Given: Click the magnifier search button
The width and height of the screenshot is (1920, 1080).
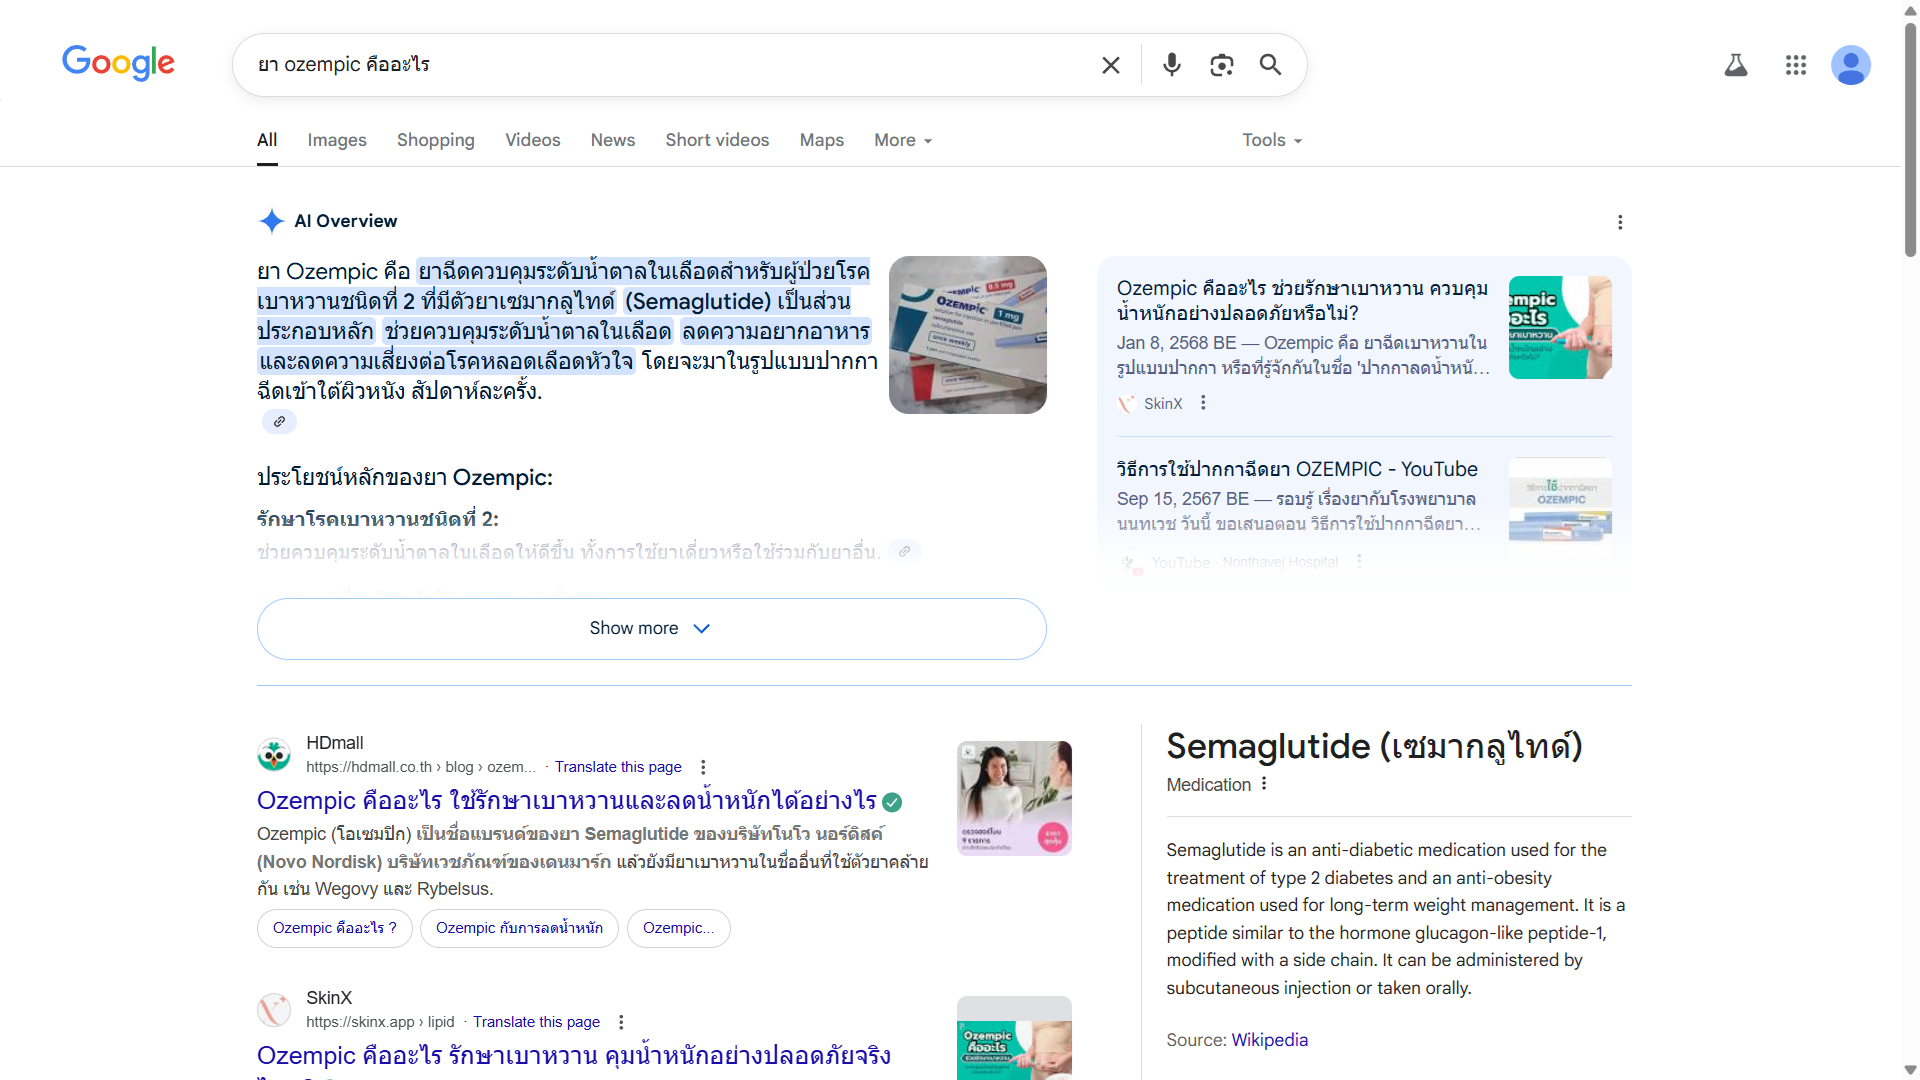Looking at the screenshot, I should point(1270,65).
